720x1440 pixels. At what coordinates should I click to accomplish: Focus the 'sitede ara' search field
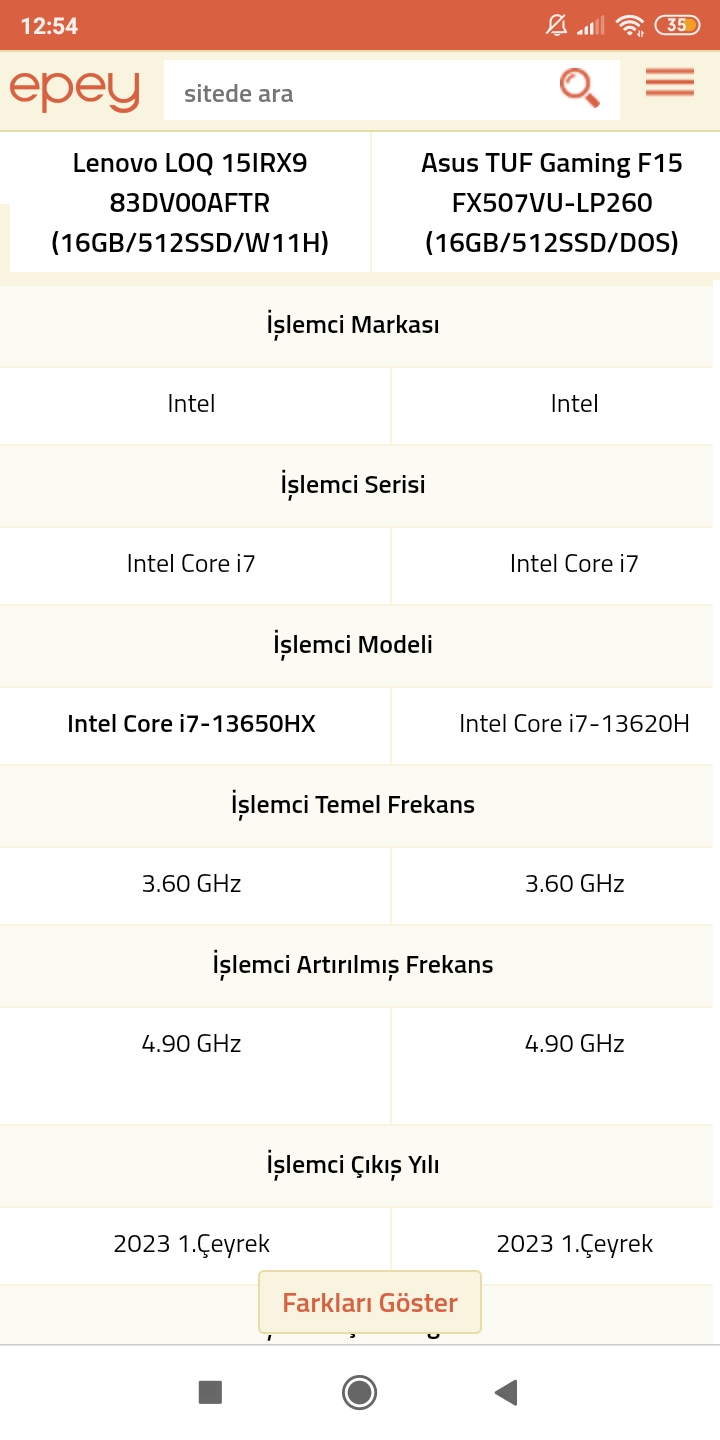click(360, 94)
